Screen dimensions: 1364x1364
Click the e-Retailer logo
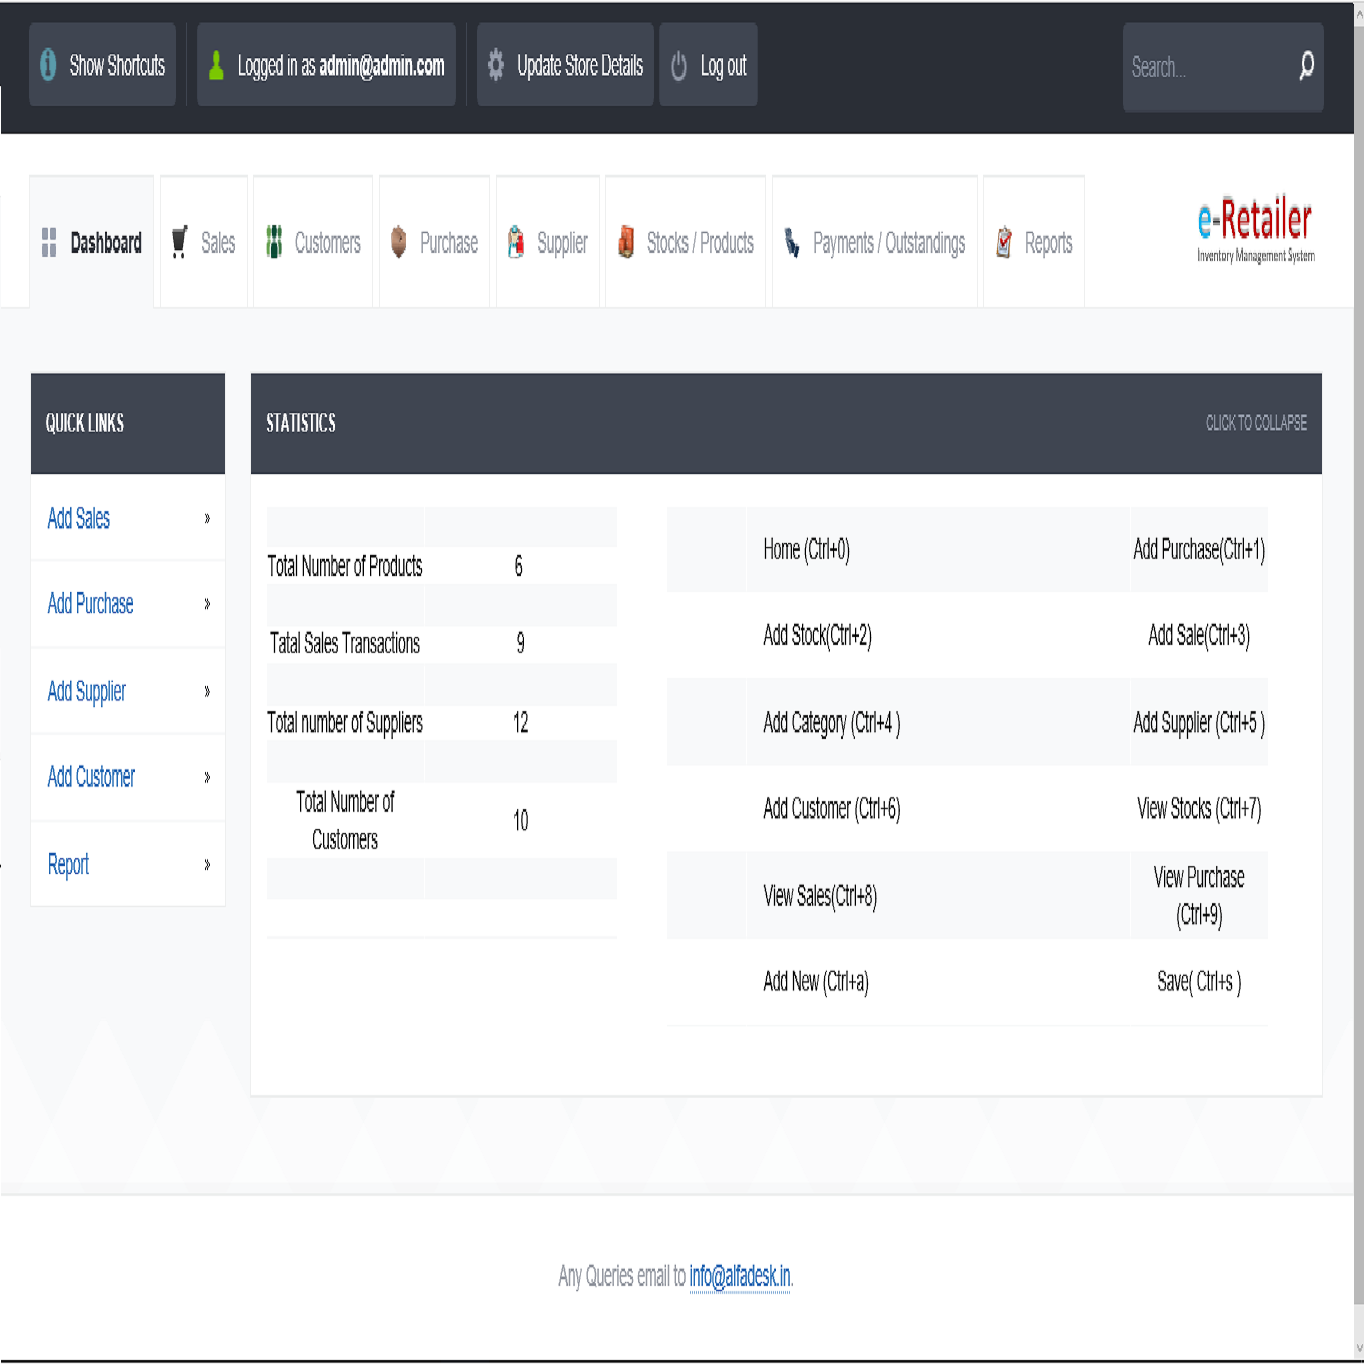tap(1255, 229)
